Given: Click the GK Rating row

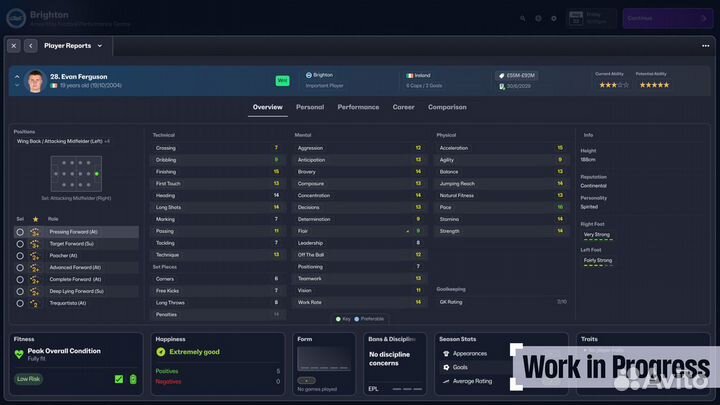Looking at the screenshot, I should point(502,302).
